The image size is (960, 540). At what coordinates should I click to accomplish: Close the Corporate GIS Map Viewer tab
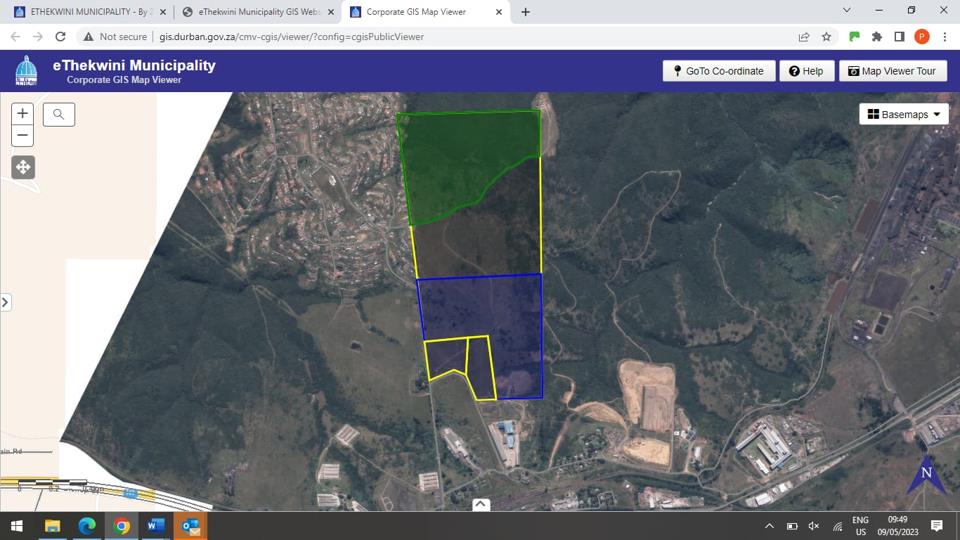click(499, 12)
